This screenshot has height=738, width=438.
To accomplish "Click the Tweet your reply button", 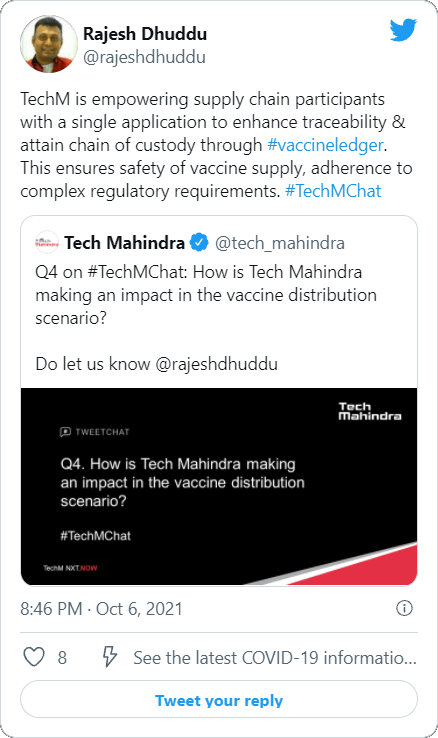I will 219,700.
